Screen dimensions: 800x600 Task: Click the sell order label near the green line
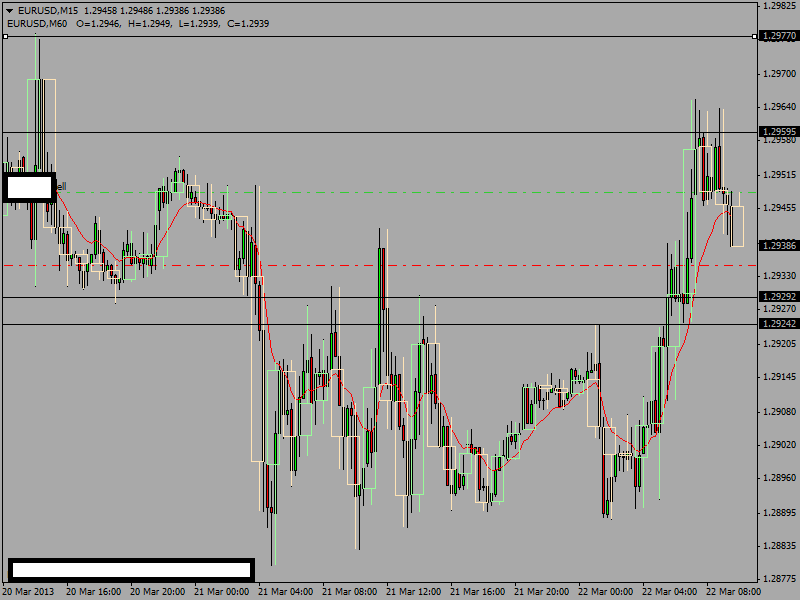[x=61, y=187]
